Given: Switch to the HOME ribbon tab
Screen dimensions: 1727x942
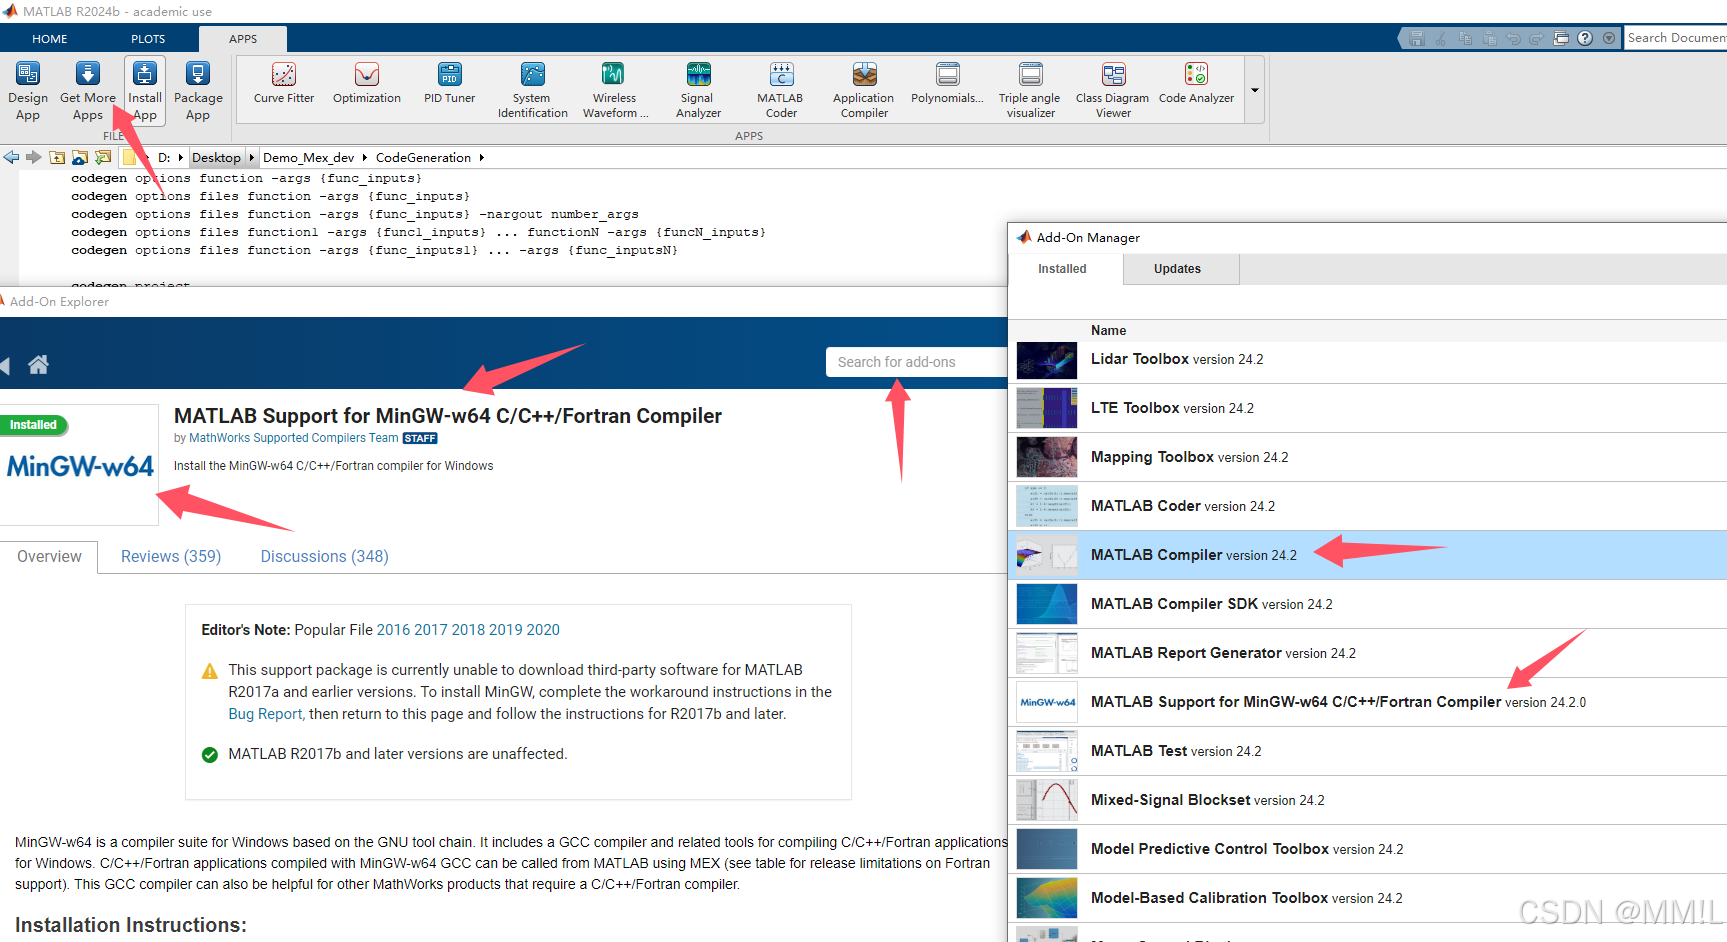Looking at the screenshot, I should [50, 39].
